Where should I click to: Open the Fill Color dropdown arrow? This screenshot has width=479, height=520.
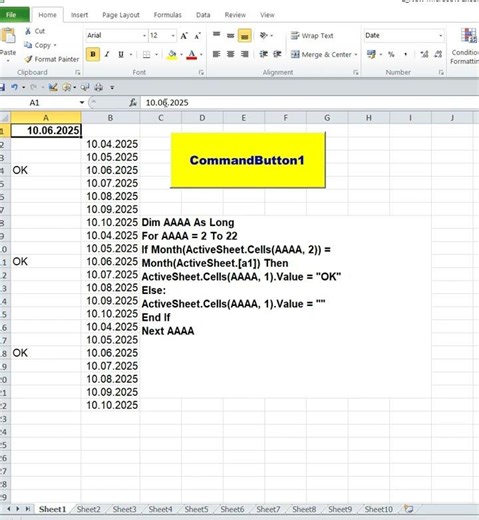tap(181, 54)
